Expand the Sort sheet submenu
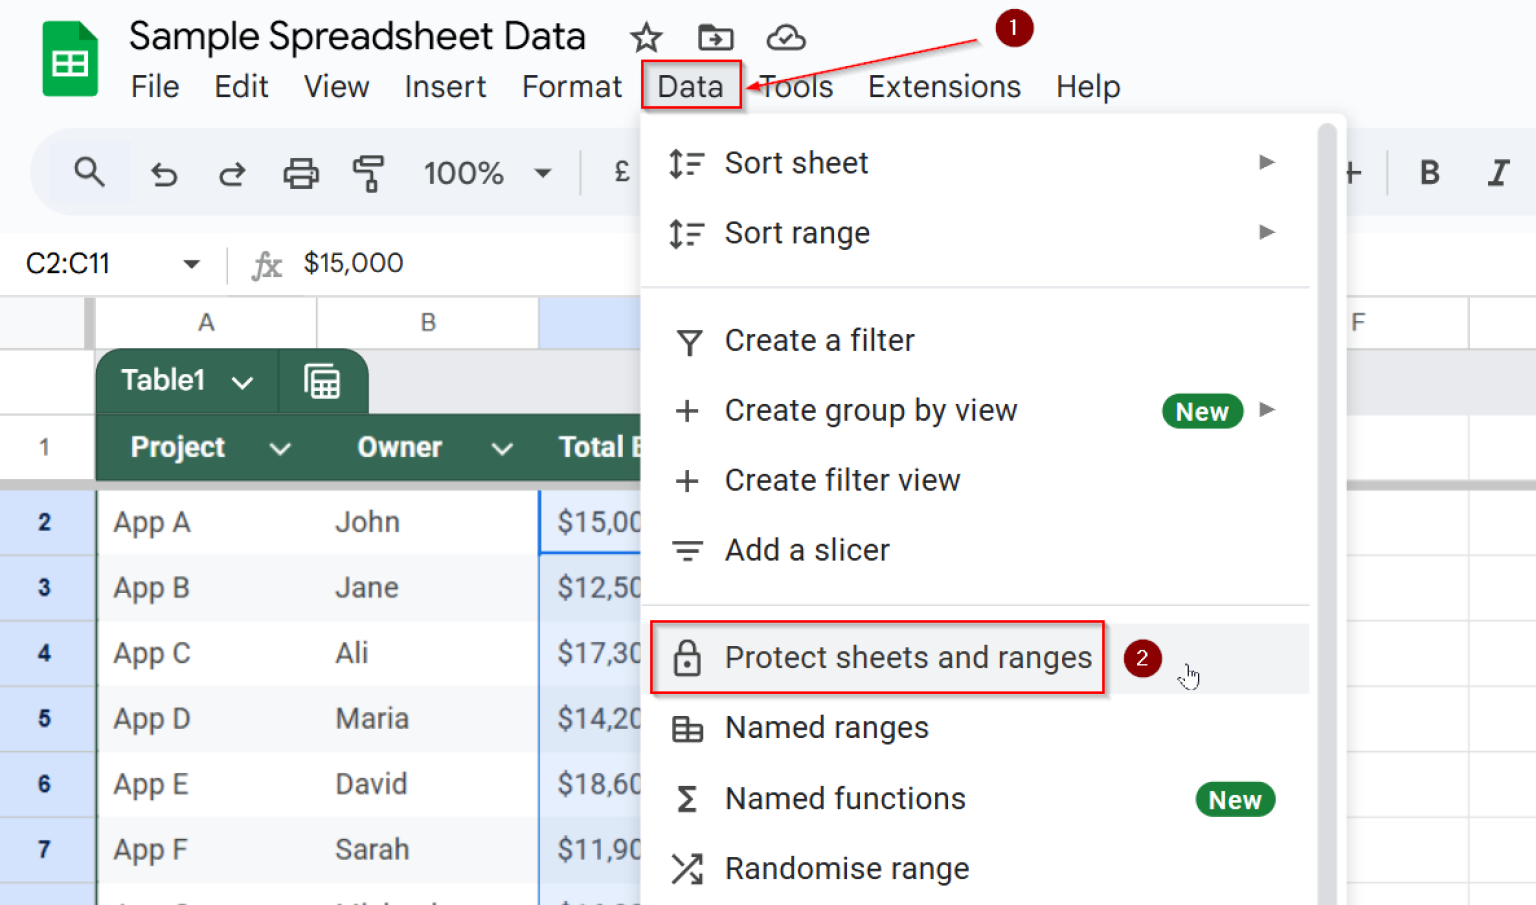This screenshot has width=1536, height=905. coord(796,162)
